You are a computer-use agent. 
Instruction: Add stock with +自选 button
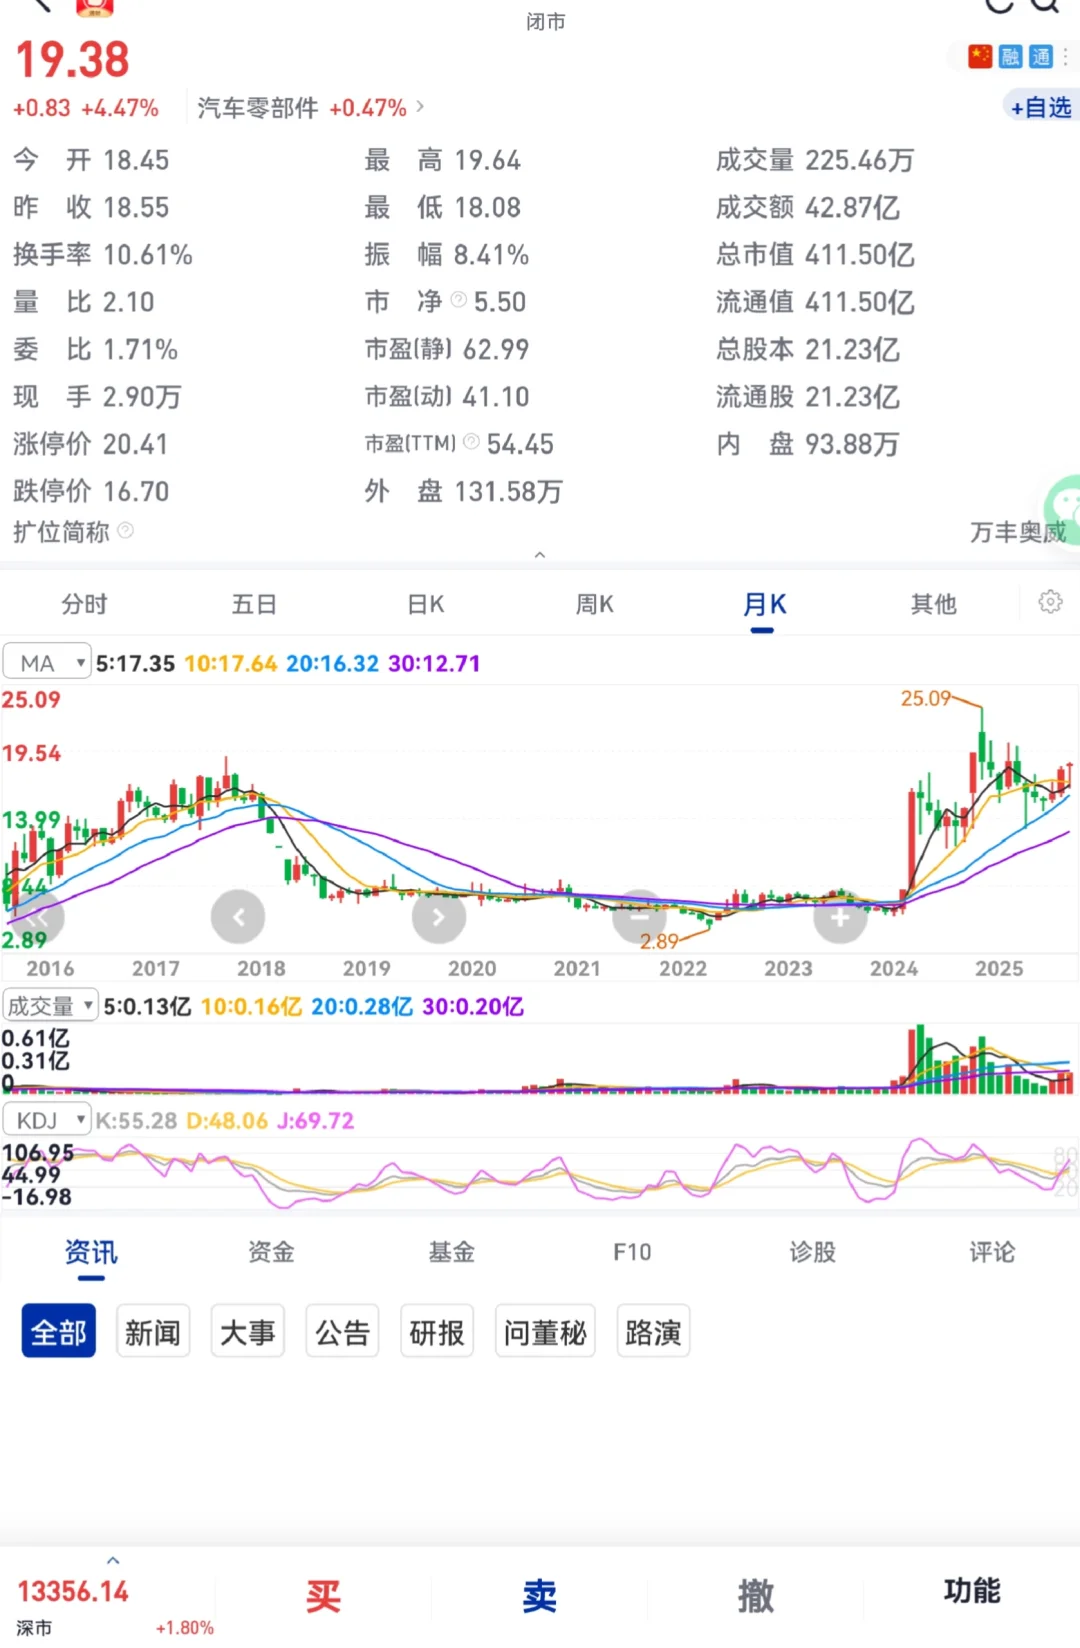pos(1041,107)
